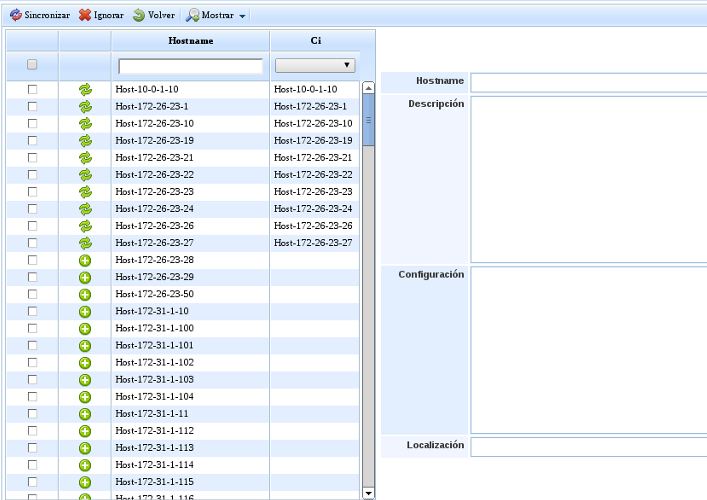The width and height of the screenshot is (707, 500).
Task: Click the green Volver arrow icon
Action: click(139, 16)
